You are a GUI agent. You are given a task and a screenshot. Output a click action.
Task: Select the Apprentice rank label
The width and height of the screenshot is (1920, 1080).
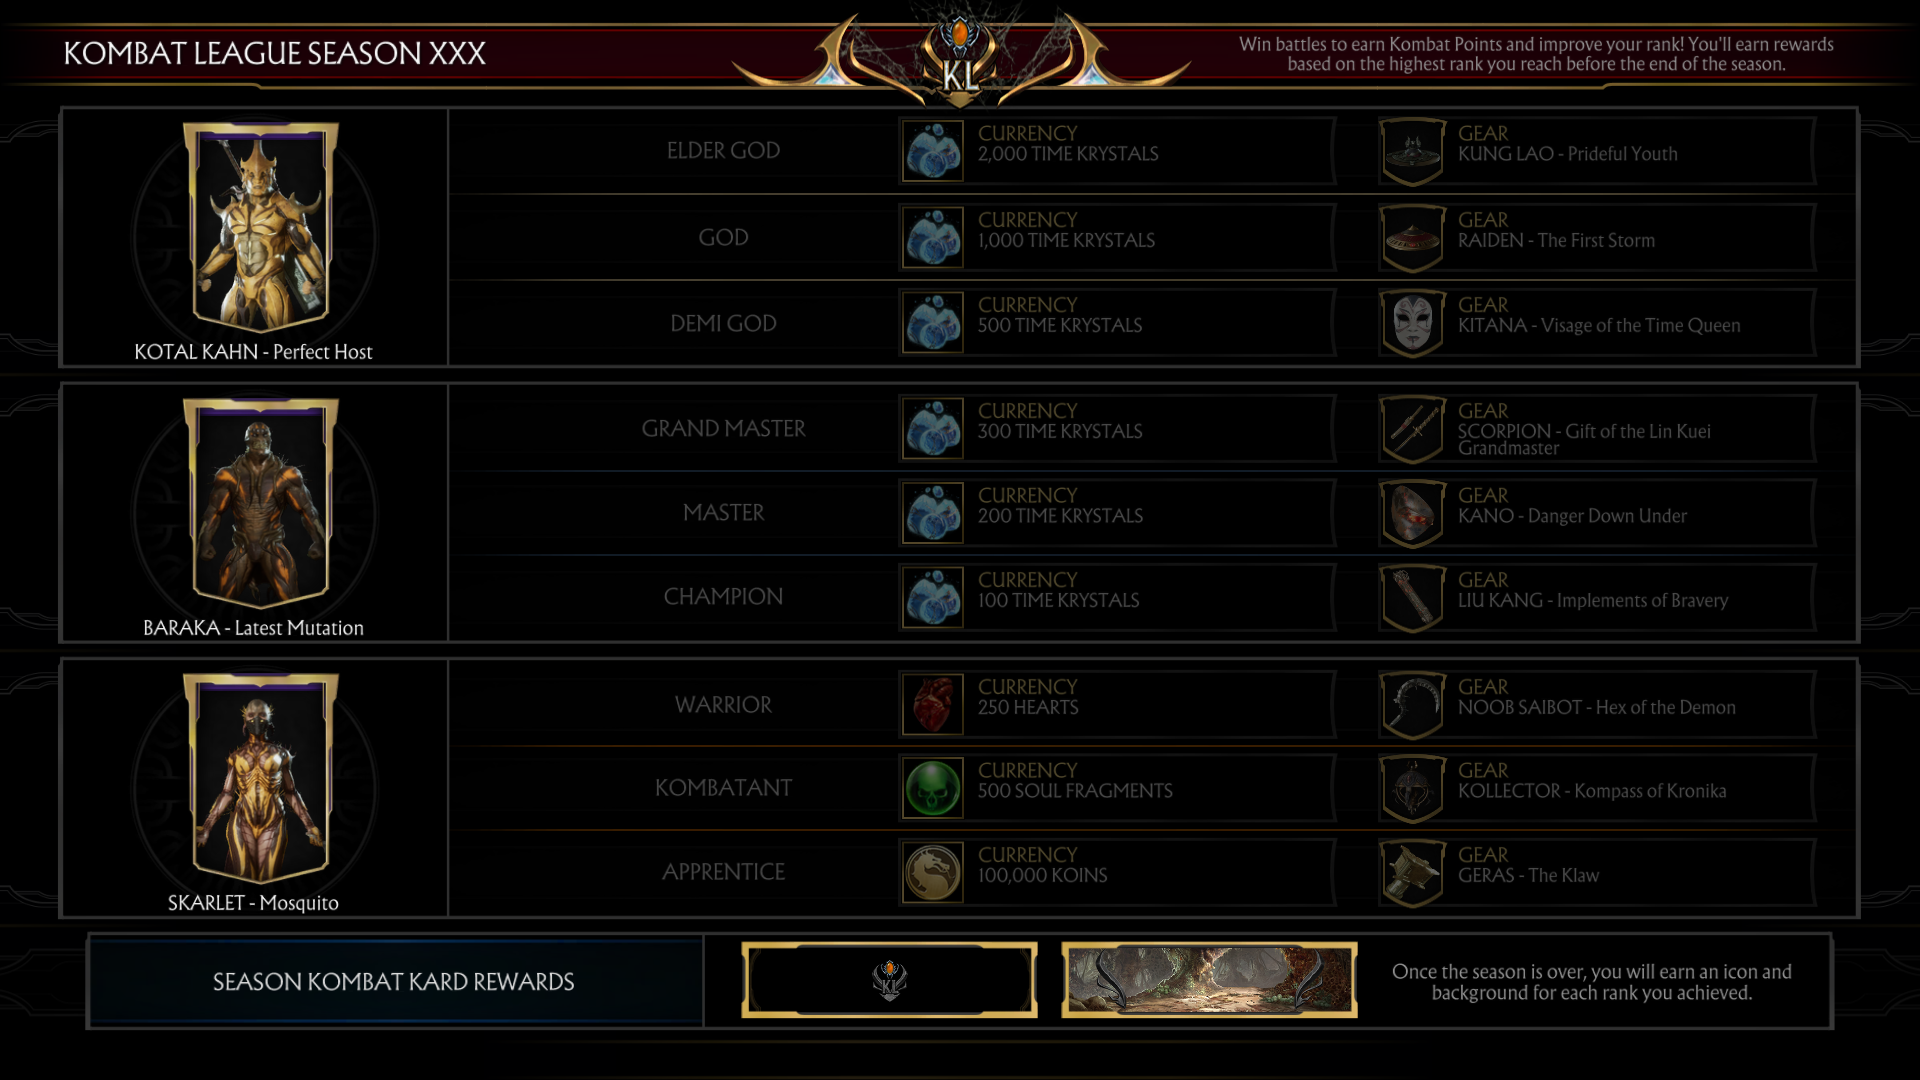(x=723, y=872)
